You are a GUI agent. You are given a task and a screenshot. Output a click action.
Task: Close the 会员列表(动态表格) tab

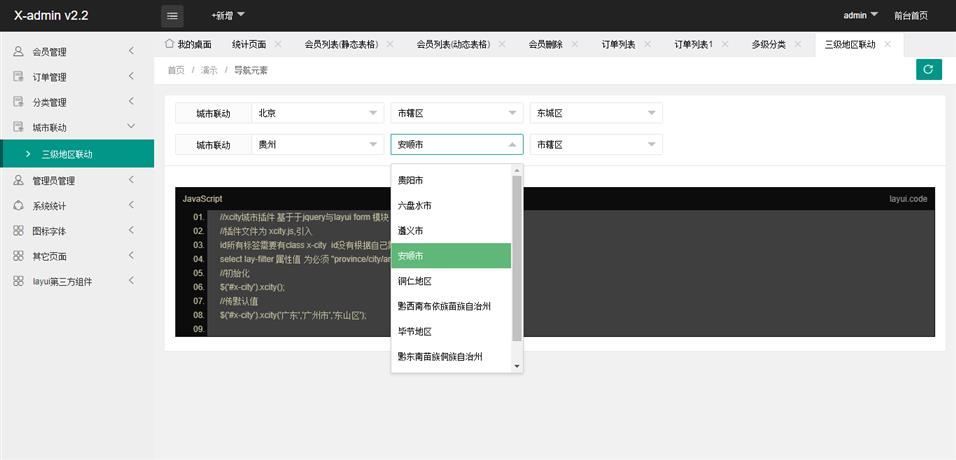click(502, 45)
